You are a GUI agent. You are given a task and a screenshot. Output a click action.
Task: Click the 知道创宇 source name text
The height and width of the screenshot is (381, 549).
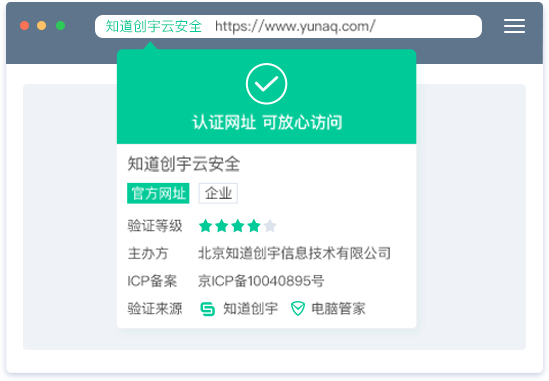(x=251, y=309)
